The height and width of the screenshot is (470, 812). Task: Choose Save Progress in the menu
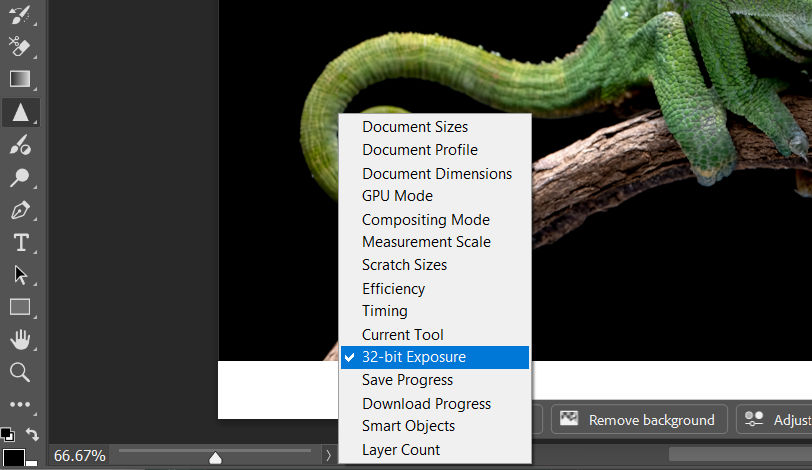(435, 380)
